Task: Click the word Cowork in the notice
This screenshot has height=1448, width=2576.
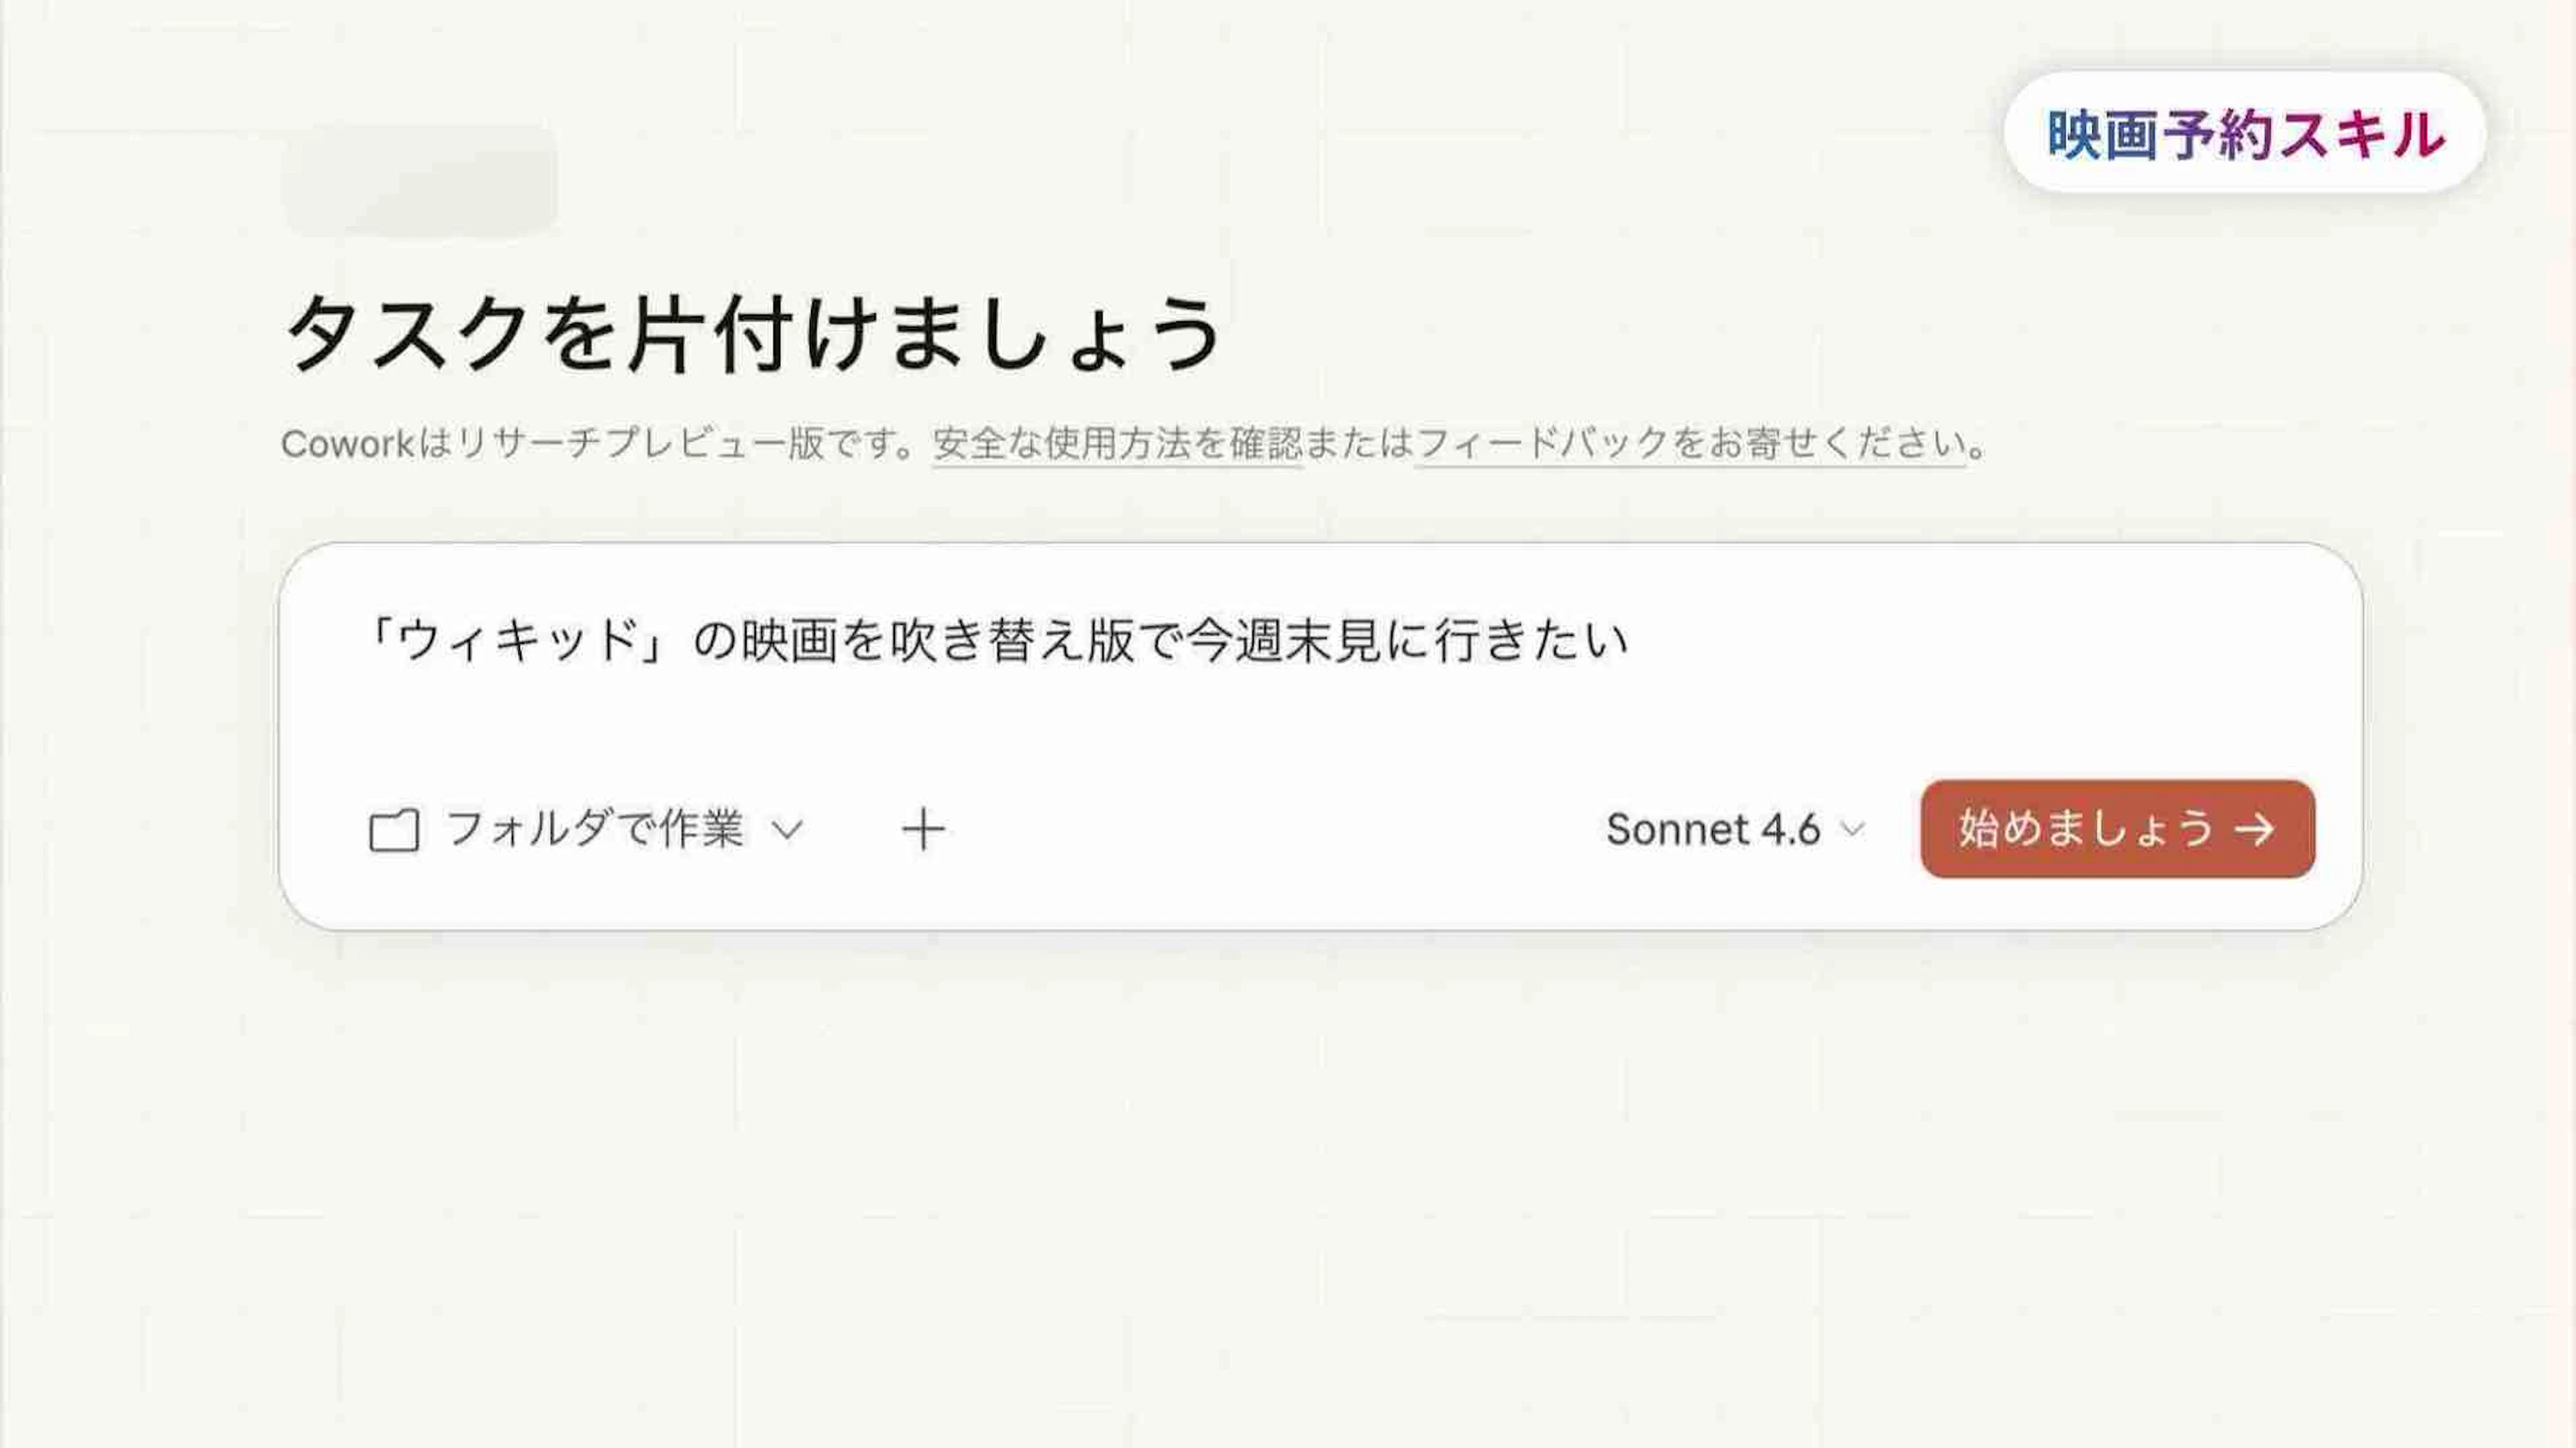Action: click(347, 444)
